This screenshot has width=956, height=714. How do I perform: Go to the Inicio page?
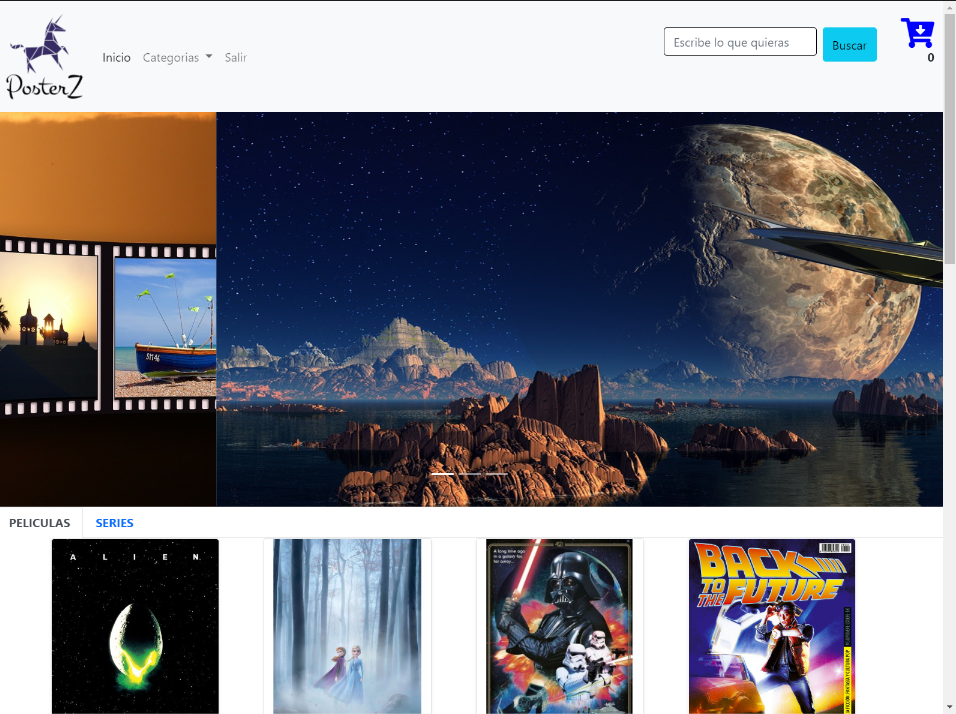116,58
